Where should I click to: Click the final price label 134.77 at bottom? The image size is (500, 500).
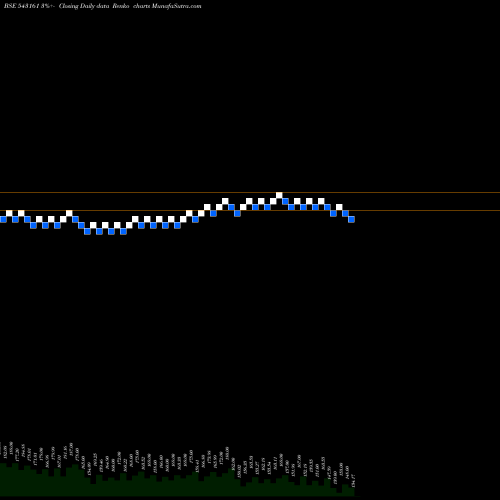(x=354, y=481)
